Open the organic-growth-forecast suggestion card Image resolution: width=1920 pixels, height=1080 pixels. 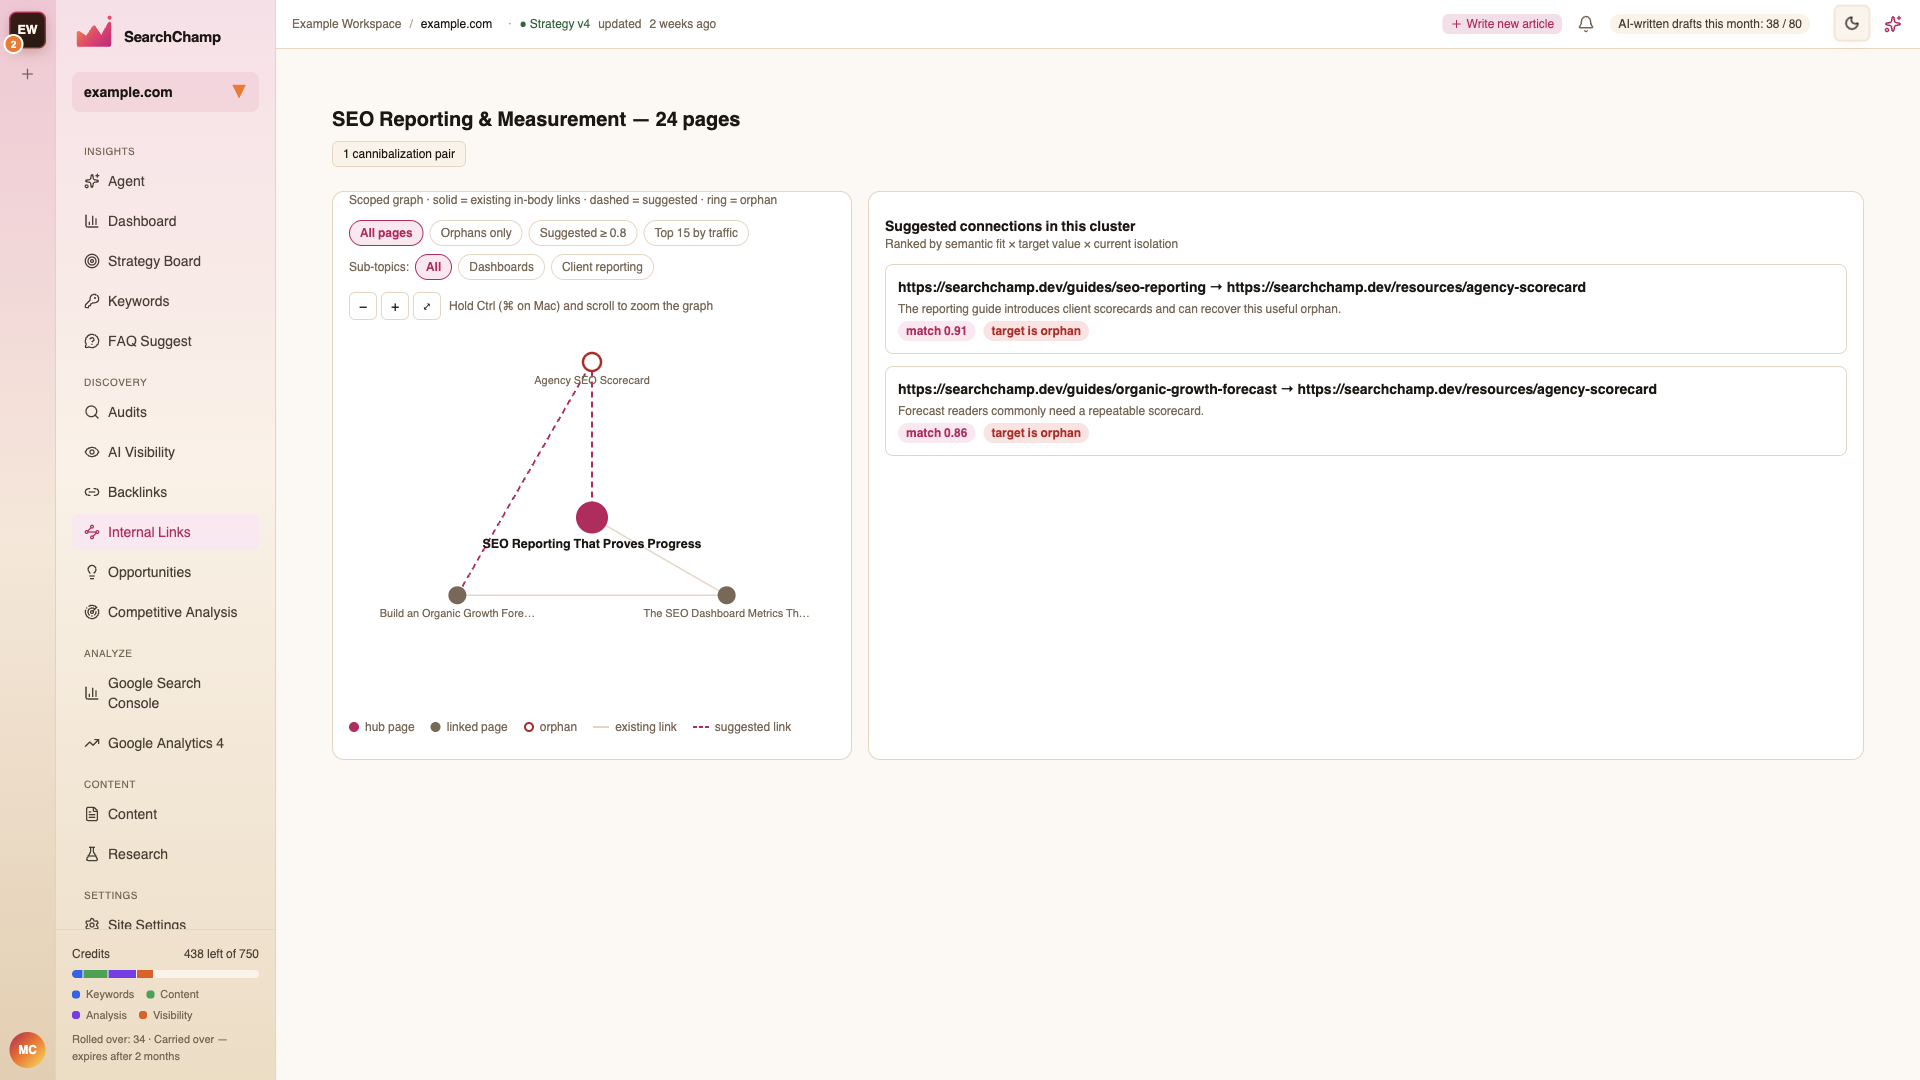[1365, 411]
